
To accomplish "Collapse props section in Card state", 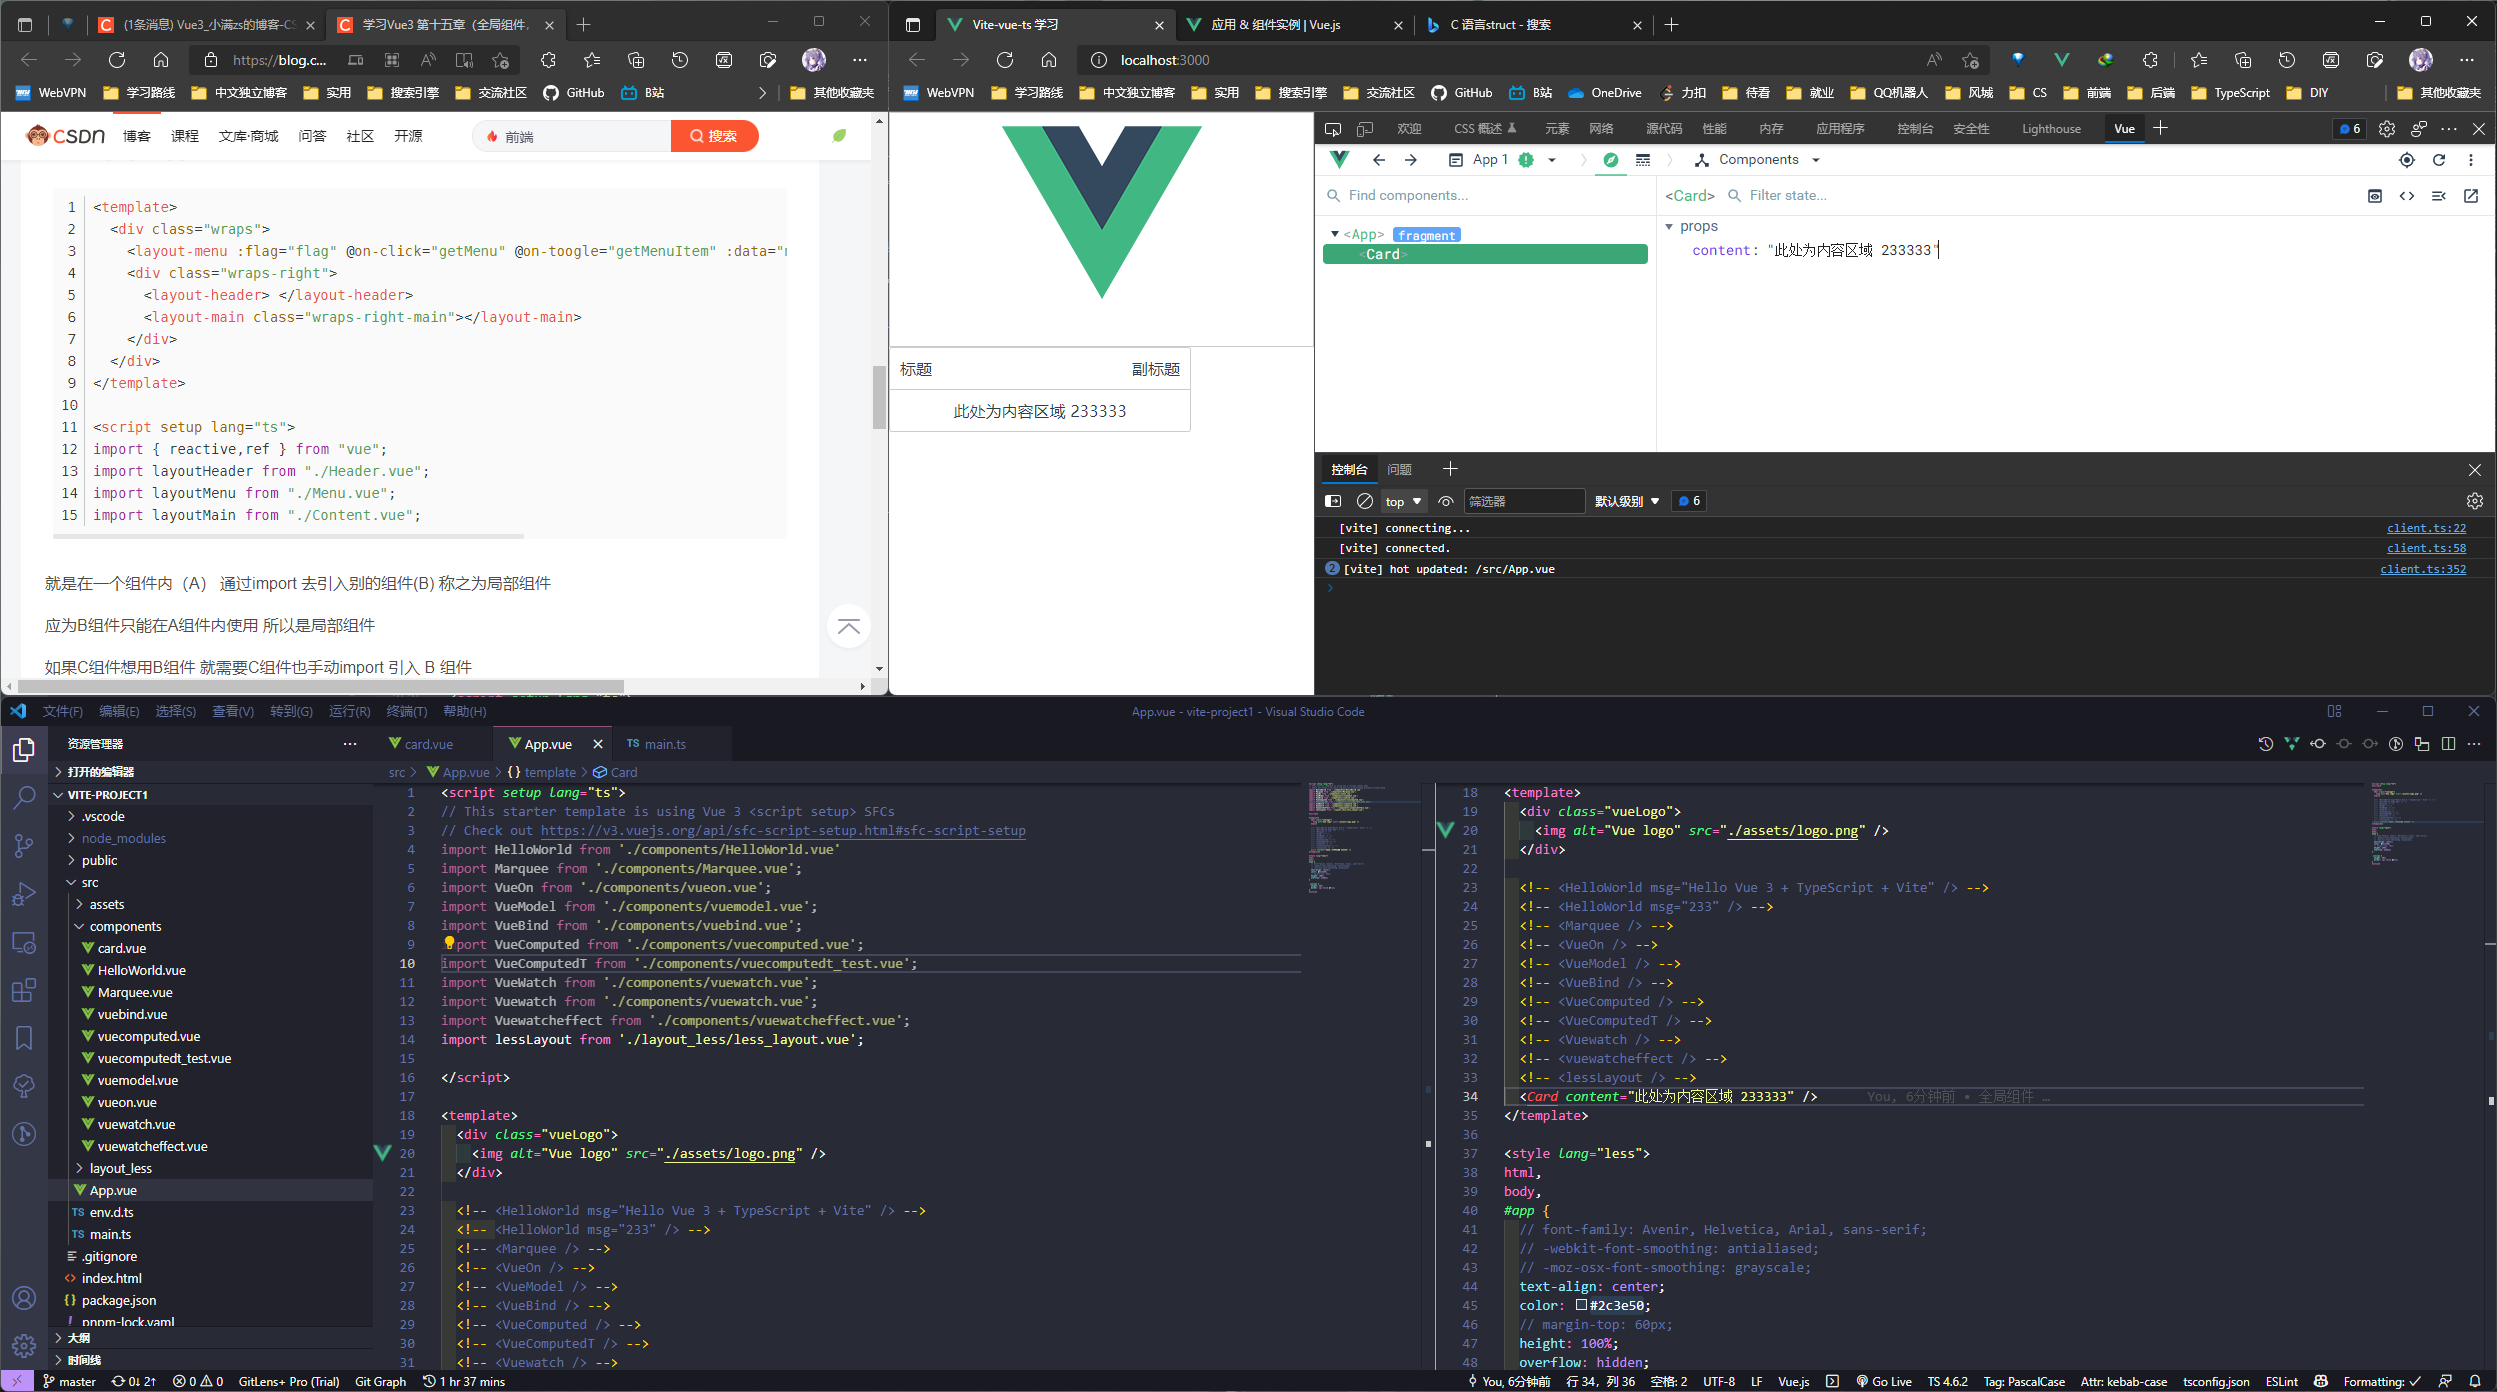I will pos(1669,227).
